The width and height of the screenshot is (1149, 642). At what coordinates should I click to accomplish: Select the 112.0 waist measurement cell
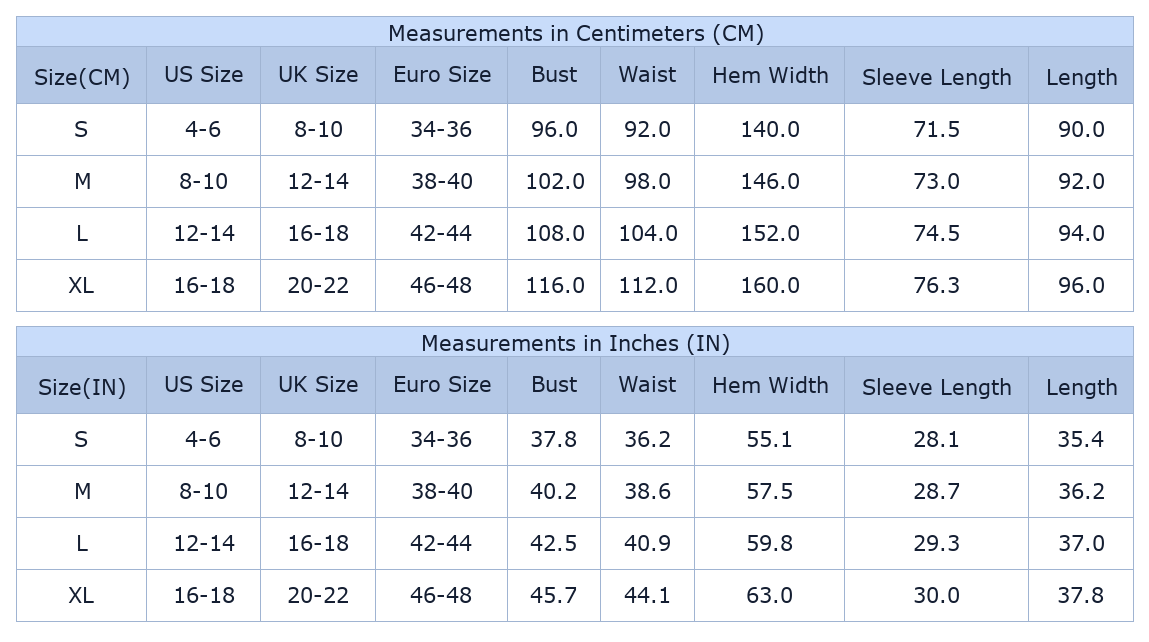[x=647, y=285]
